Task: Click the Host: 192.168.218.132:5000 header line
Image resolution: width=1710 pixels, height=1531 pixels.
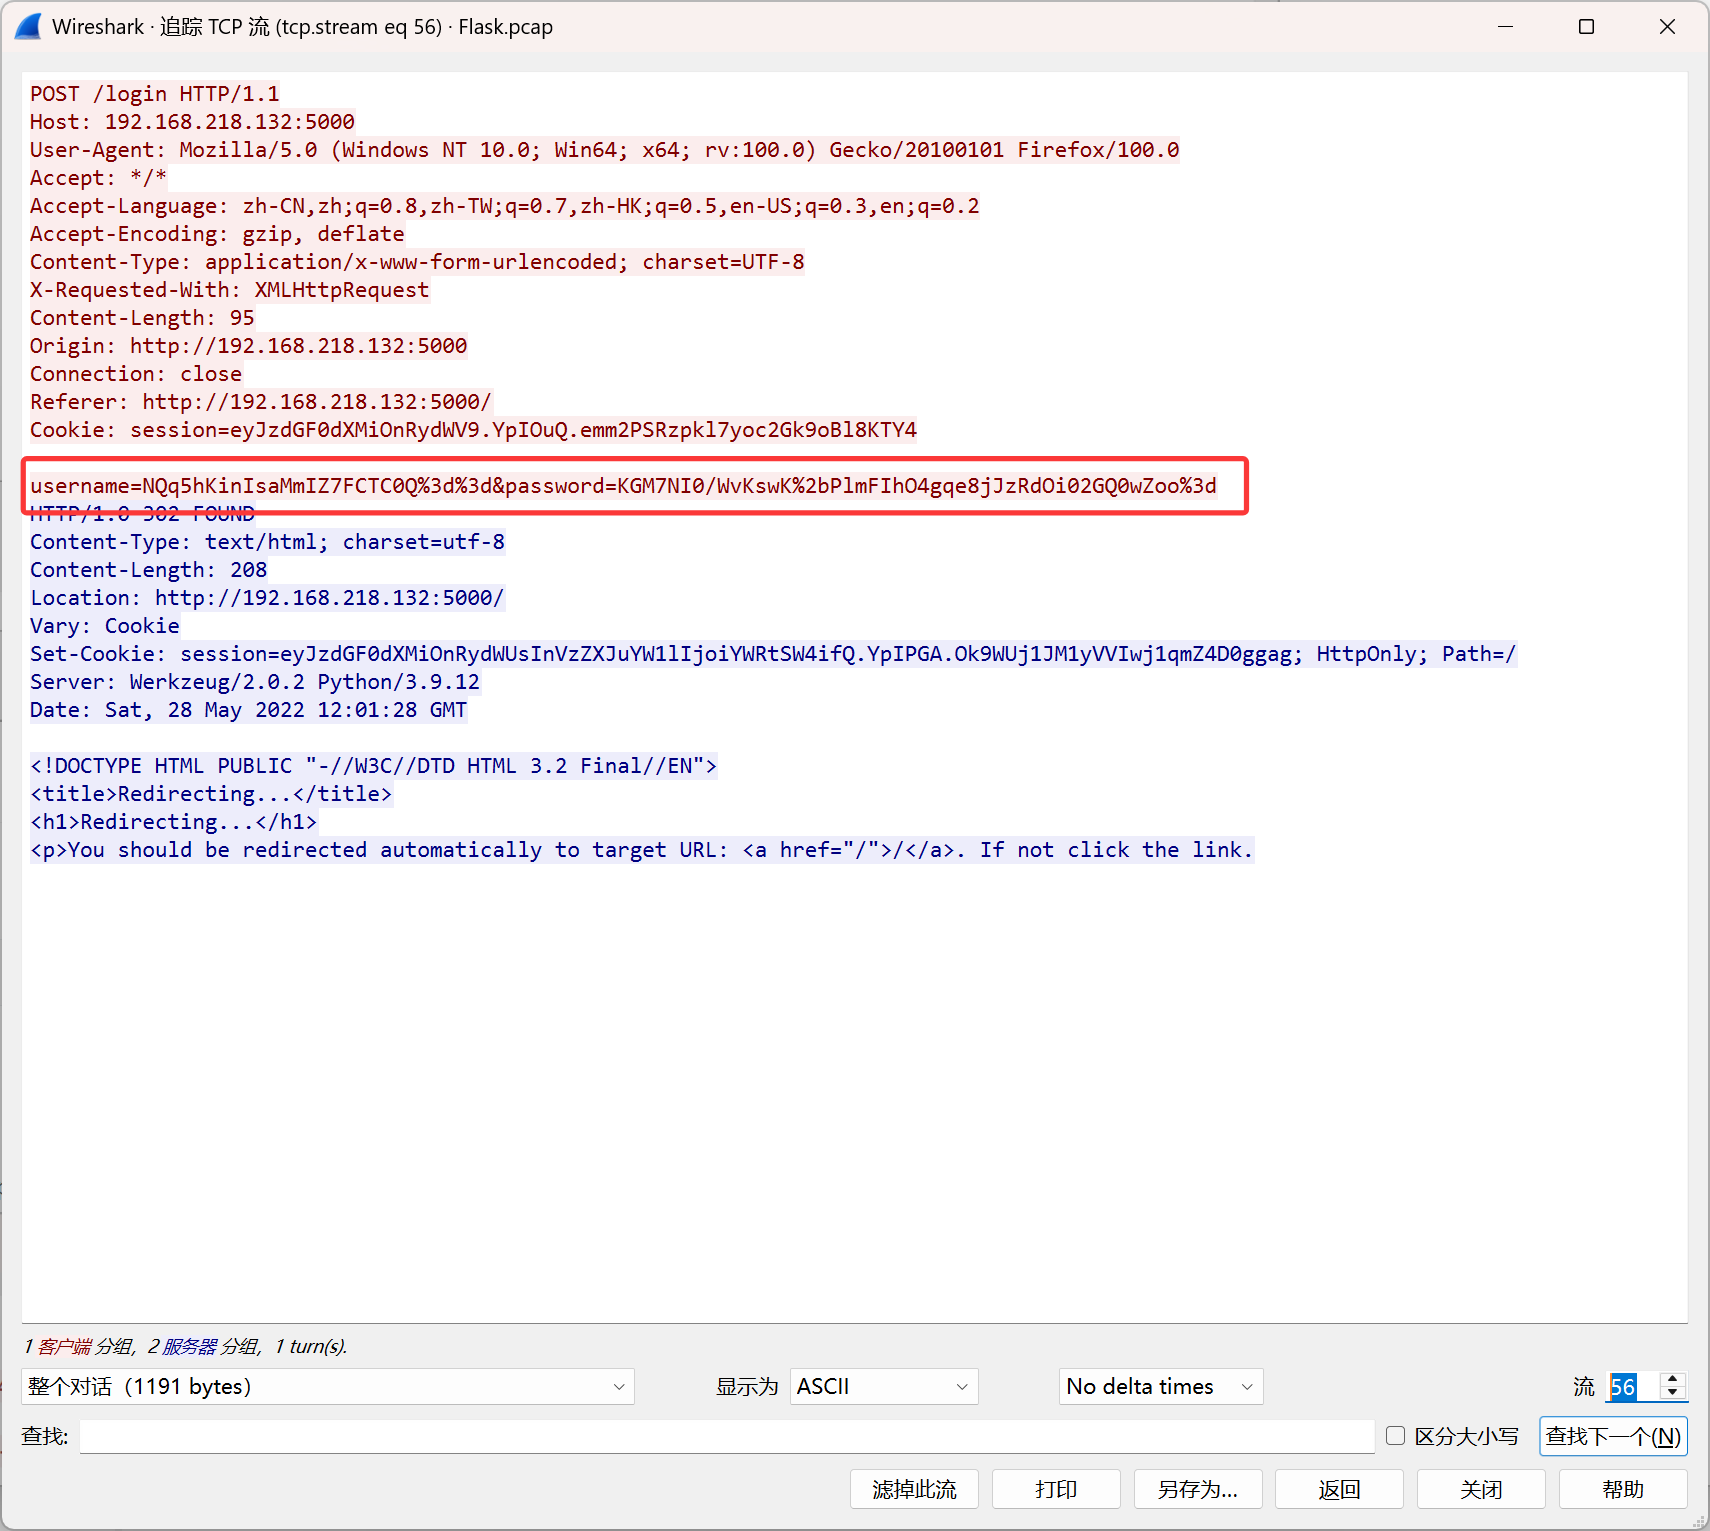Action: tap(192, 122)
